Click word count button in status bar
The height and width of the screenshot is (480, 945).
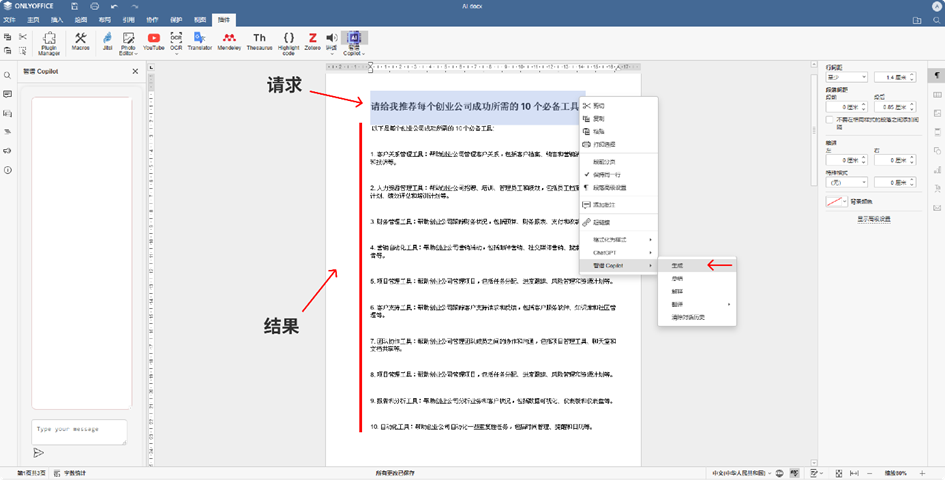tap(70, 473)
